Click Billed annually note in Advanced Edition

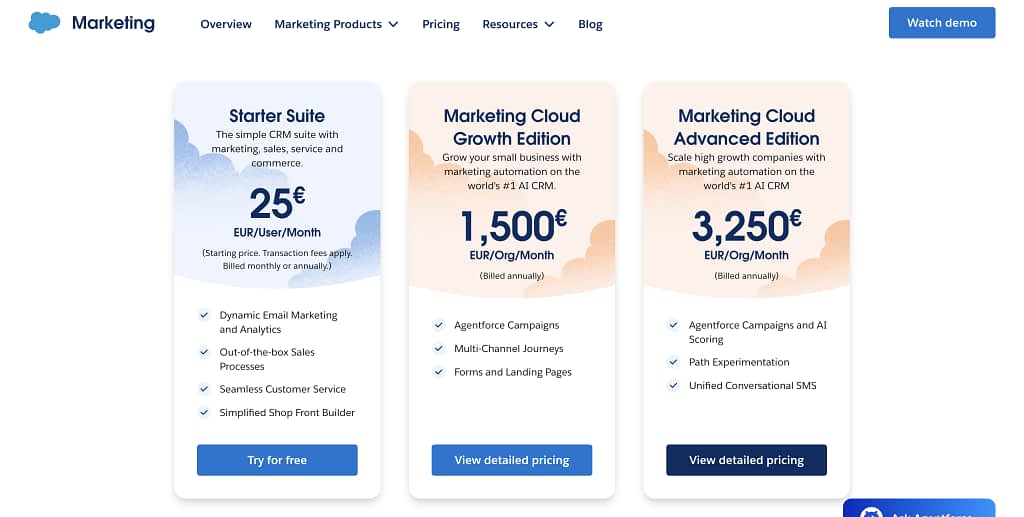pyautogui.click(x=746, y=275)
